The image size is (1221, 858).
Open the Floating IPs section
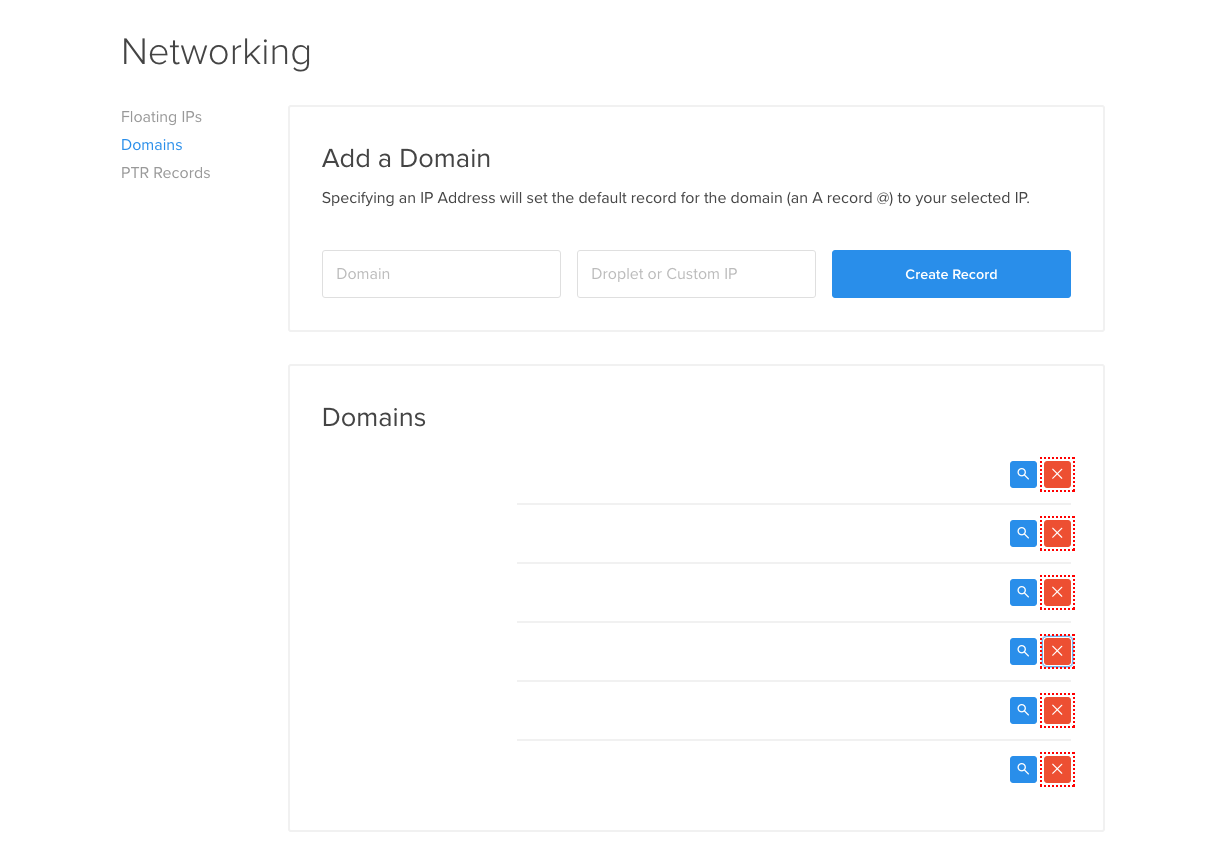coord(161,117)
